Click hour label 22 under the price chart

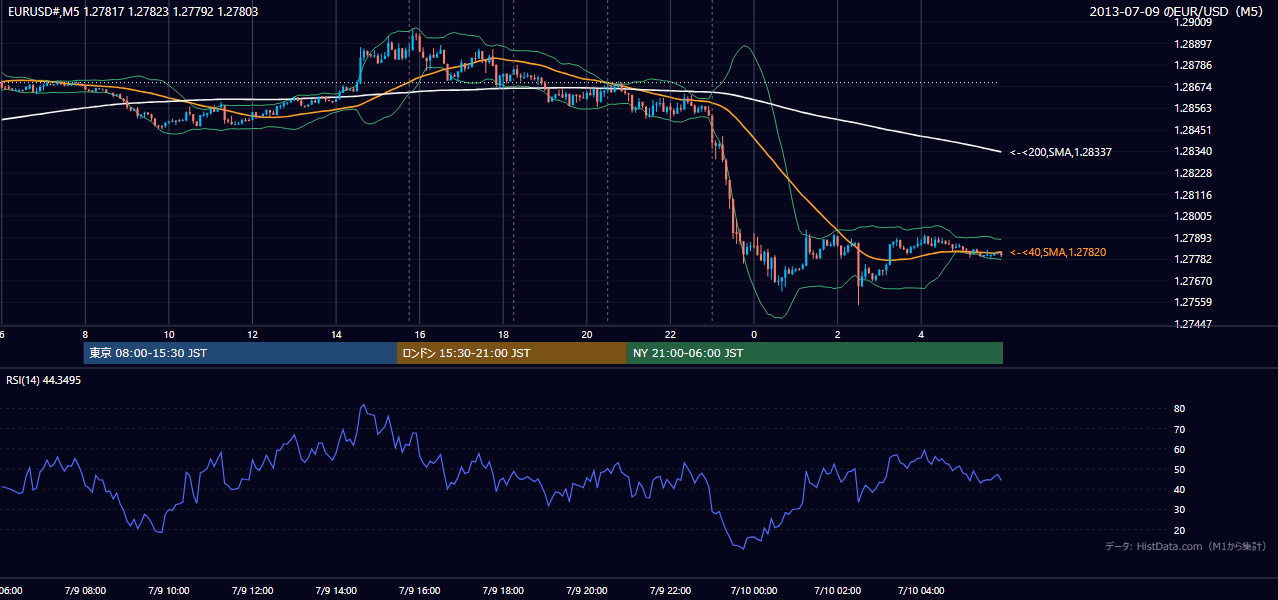click(671, 334)
